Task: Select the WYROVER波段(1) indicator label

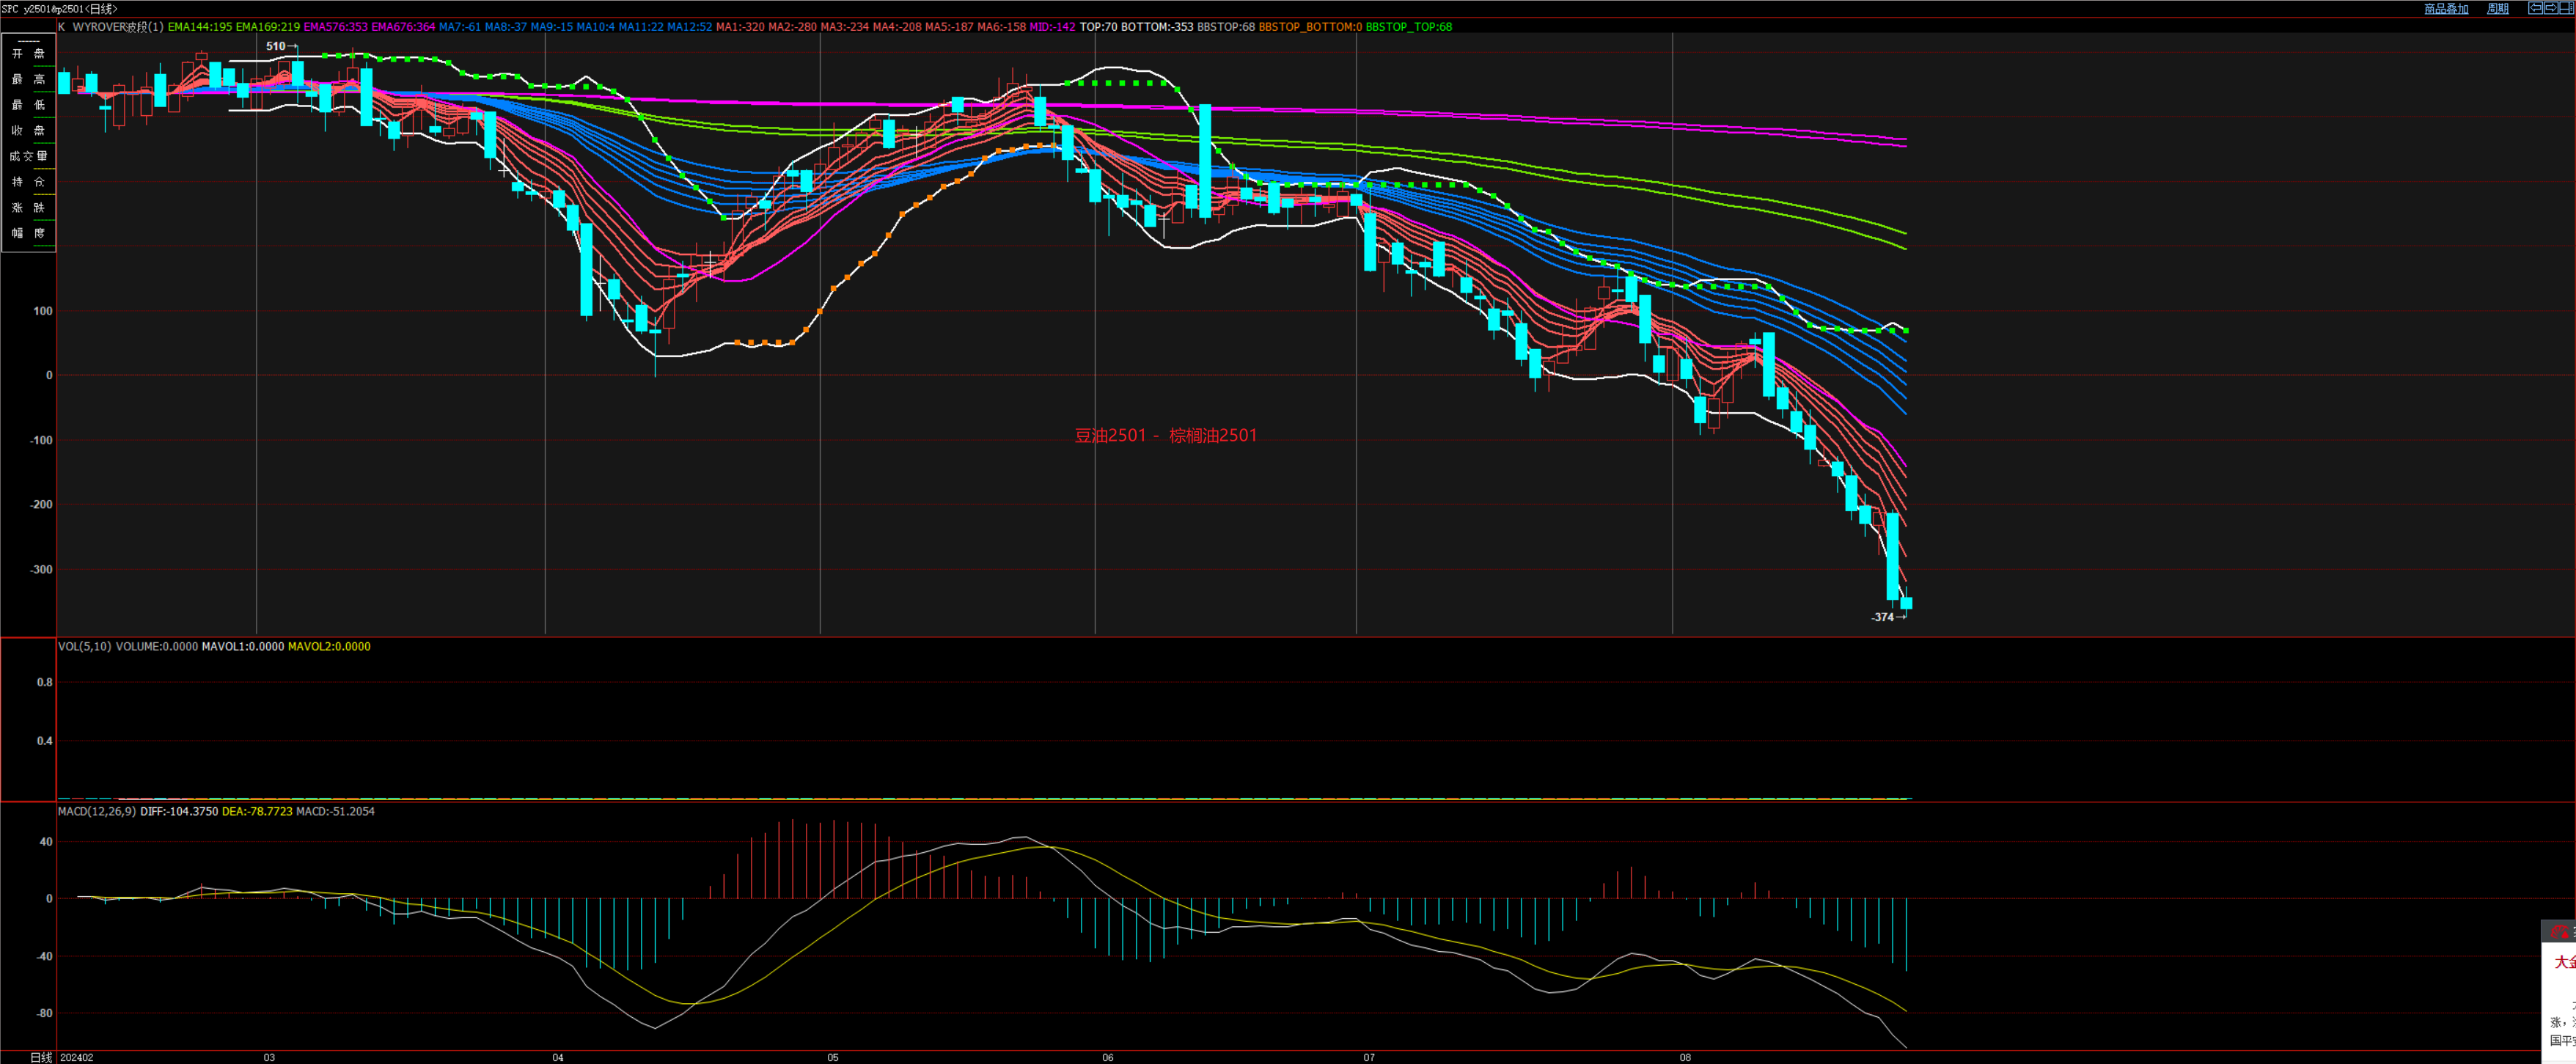Action: tap(117, 27)
